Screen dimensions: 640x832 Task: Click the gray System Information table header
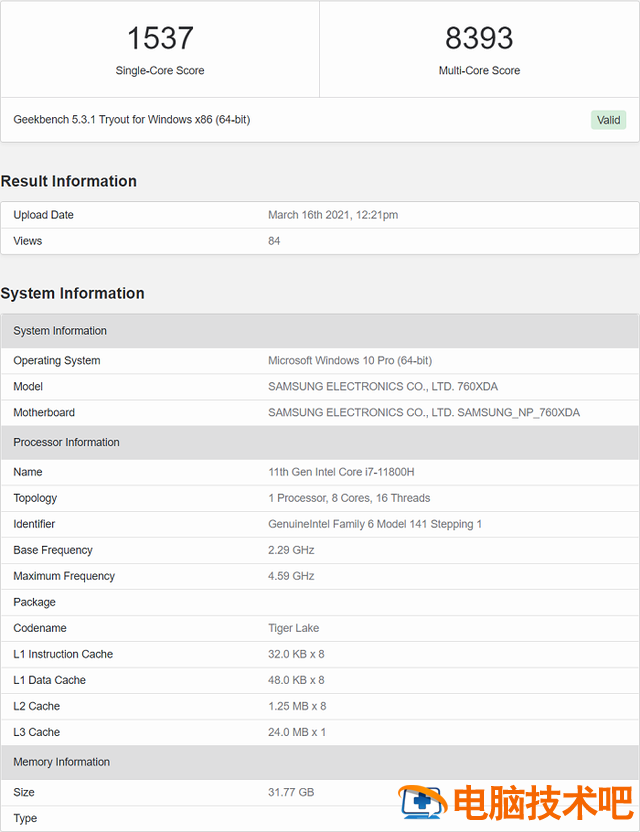point(319,331)
